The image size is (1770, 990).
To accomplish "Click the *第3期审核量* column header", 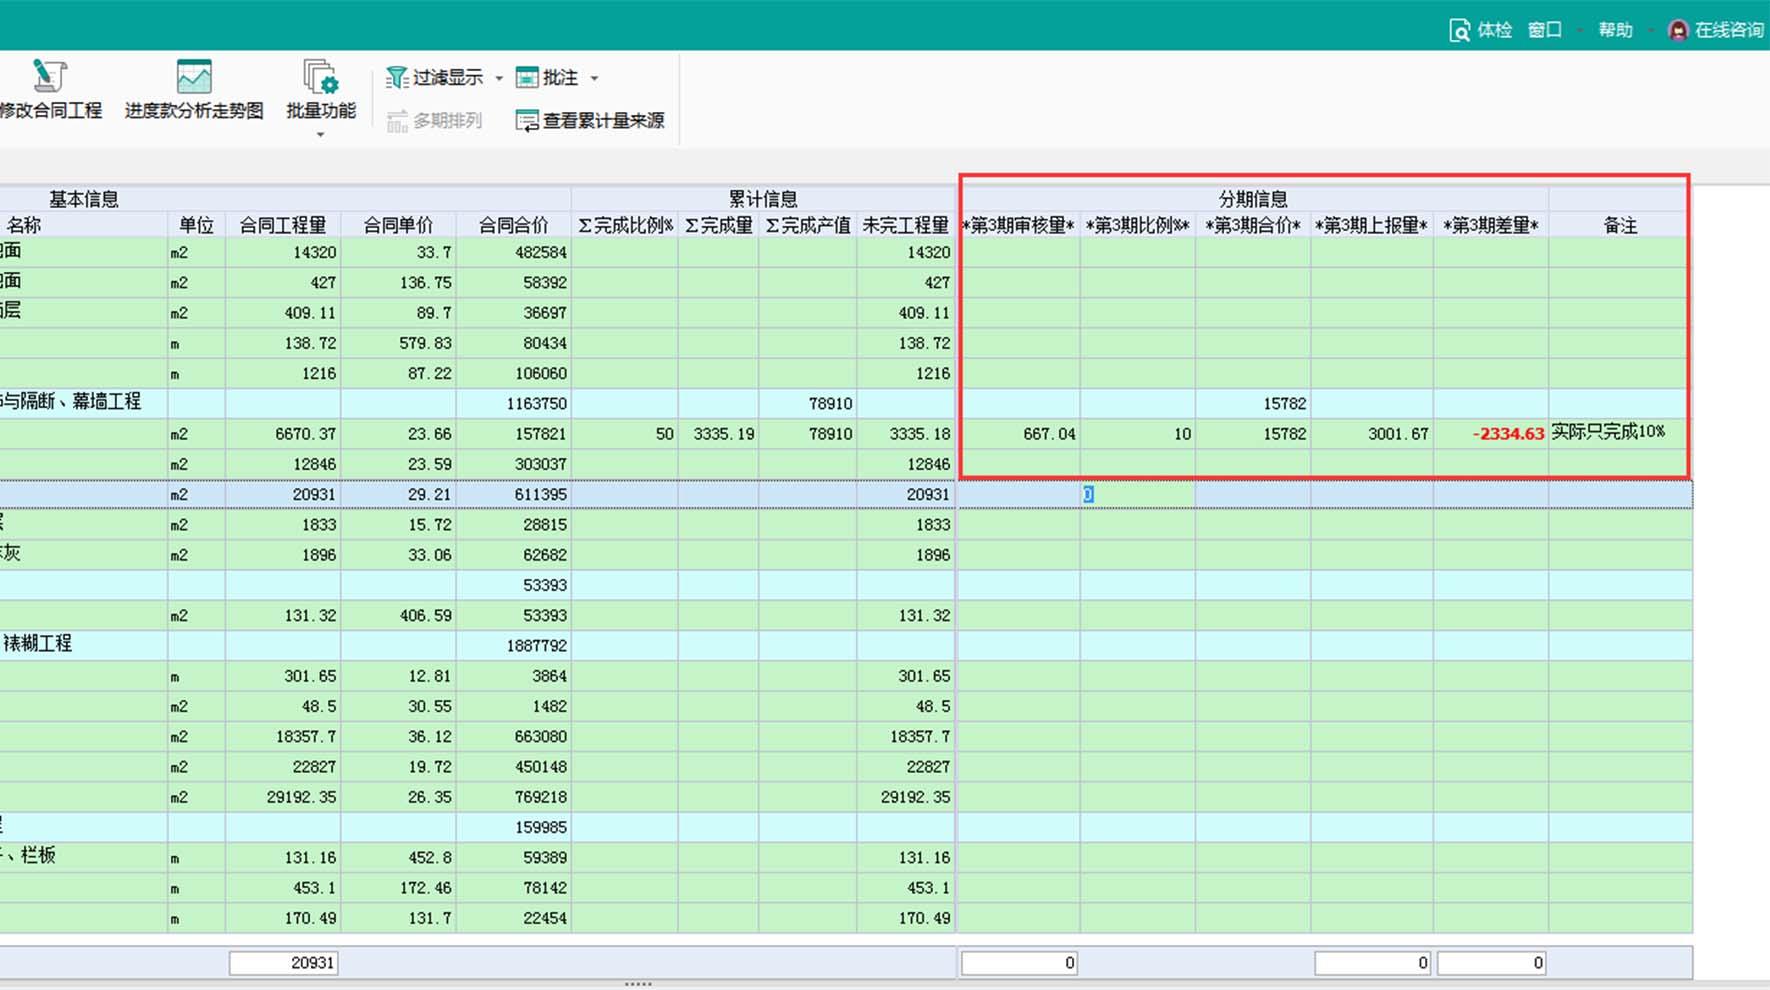I will 1018,225.
